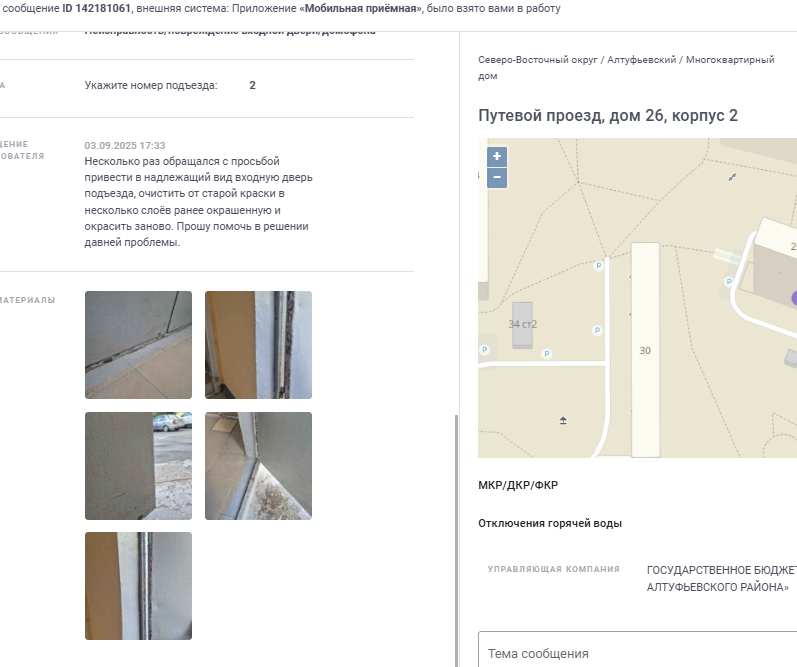The height and width of the screenshot is (667, 797).
Task: Click the Северо-Восточный округ breadcrumb
Action: pyautogui.click(x=538, y=59)
